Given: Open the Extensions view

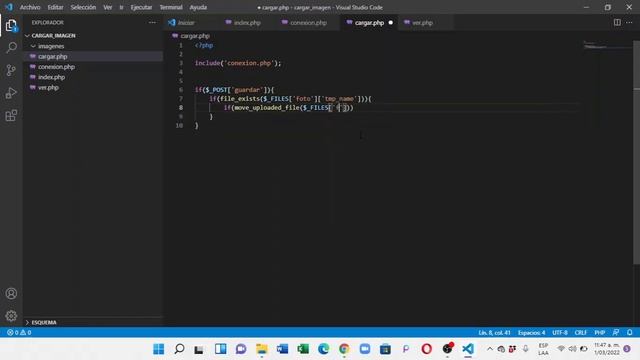Looking at the screenshot, I should click(11, 116).
